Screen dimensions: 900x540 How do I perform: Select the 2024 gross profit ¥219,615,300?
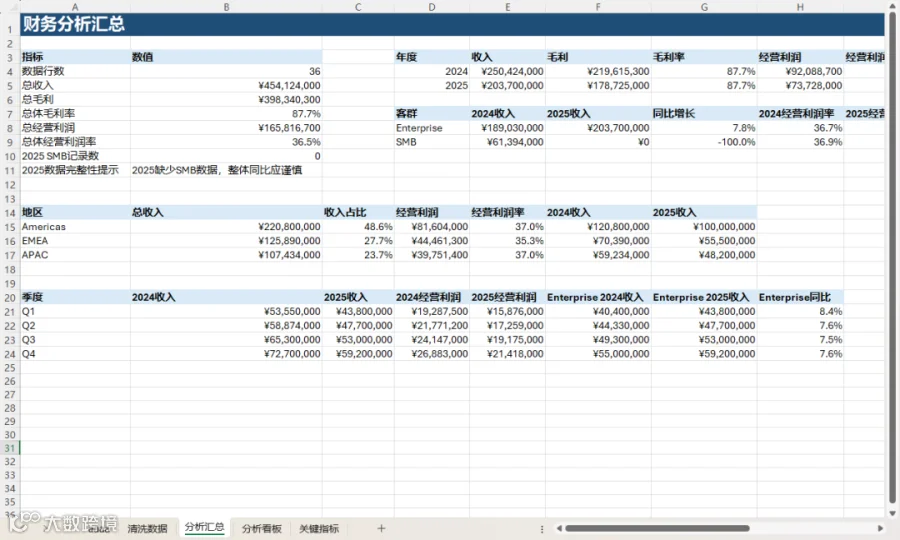click(598, 71)
